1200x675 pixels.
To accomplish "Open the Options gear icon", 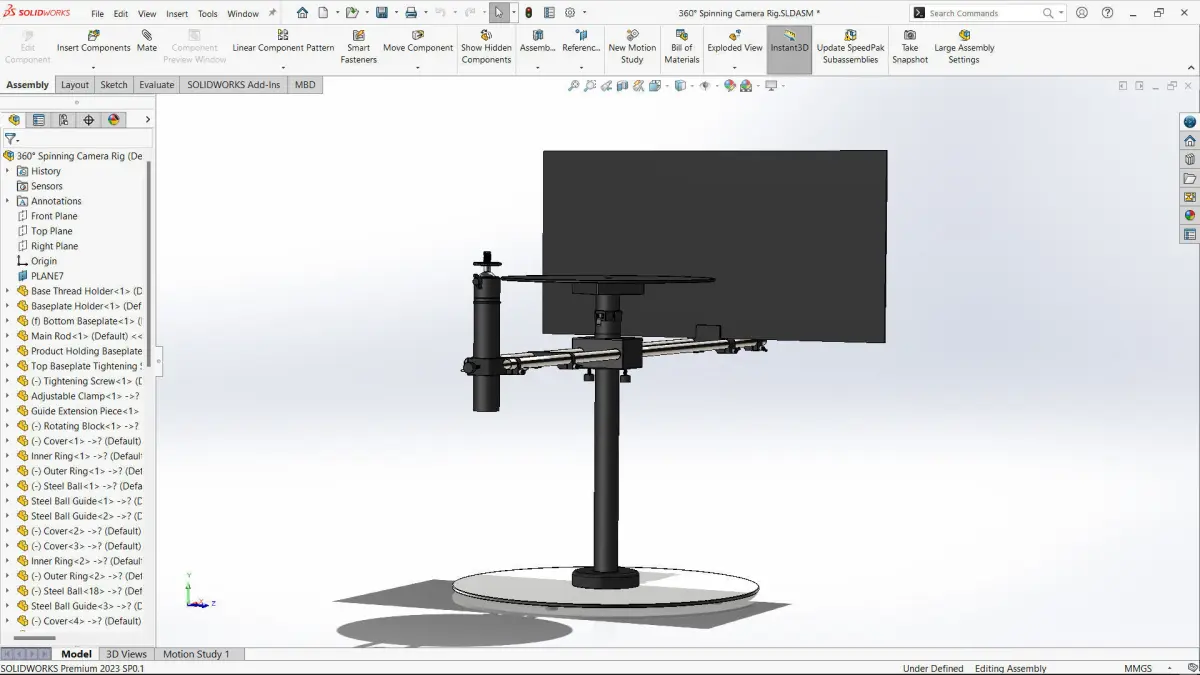I will point(570,13).
